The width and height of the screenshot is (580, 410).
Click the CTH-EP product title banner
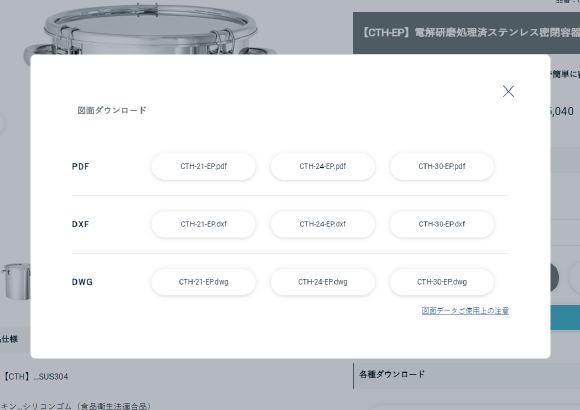tap(466, 33)
